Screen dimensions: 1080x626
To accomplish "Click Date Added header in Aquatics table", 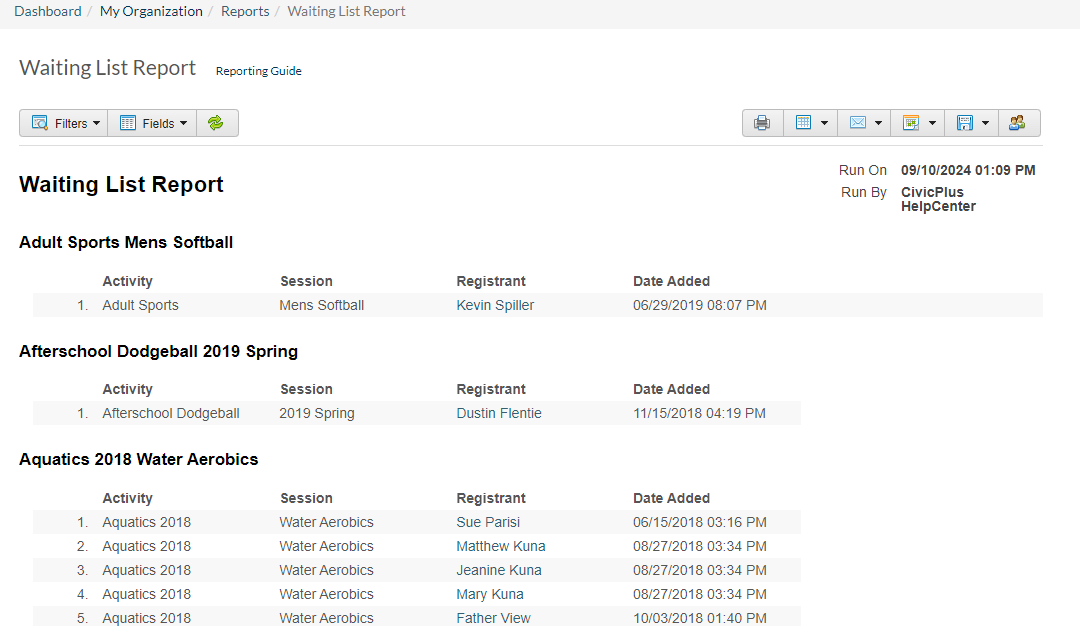I will pos(672,498).
